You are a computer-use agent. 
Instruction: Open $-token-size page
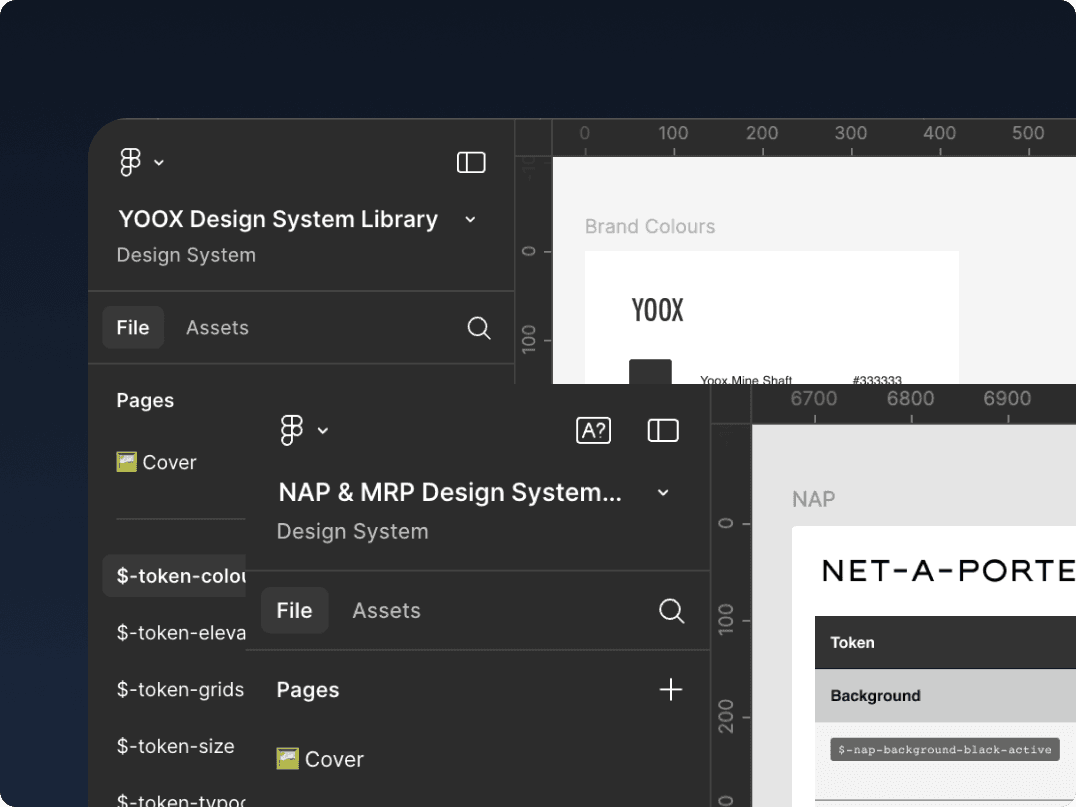pos(176,746)
